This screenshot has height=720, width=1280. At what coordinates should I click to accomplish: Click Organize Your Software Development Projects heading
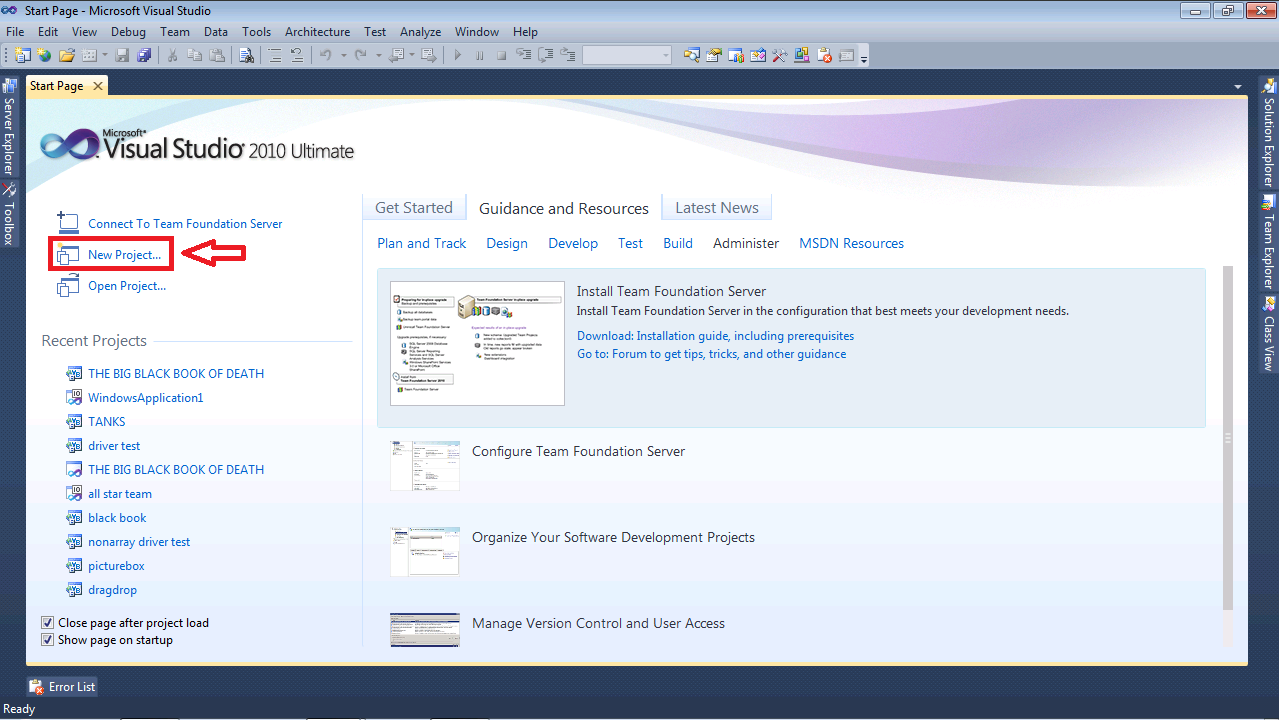coord(613,537)
